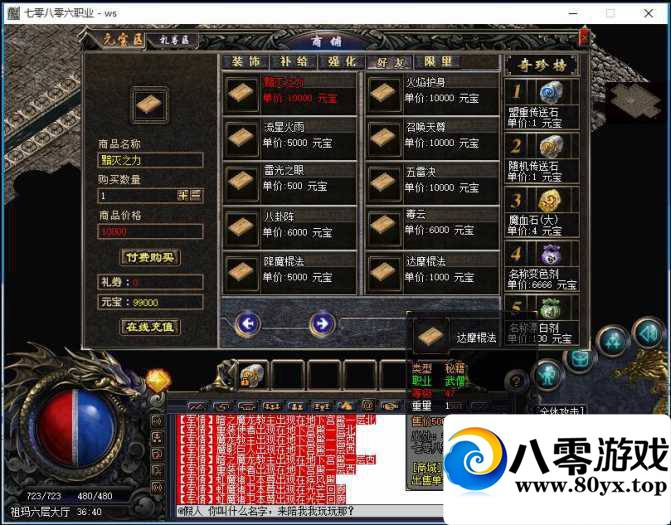Switch to the 礼券区 tab
671x525 pixels.
click(173, 41)
